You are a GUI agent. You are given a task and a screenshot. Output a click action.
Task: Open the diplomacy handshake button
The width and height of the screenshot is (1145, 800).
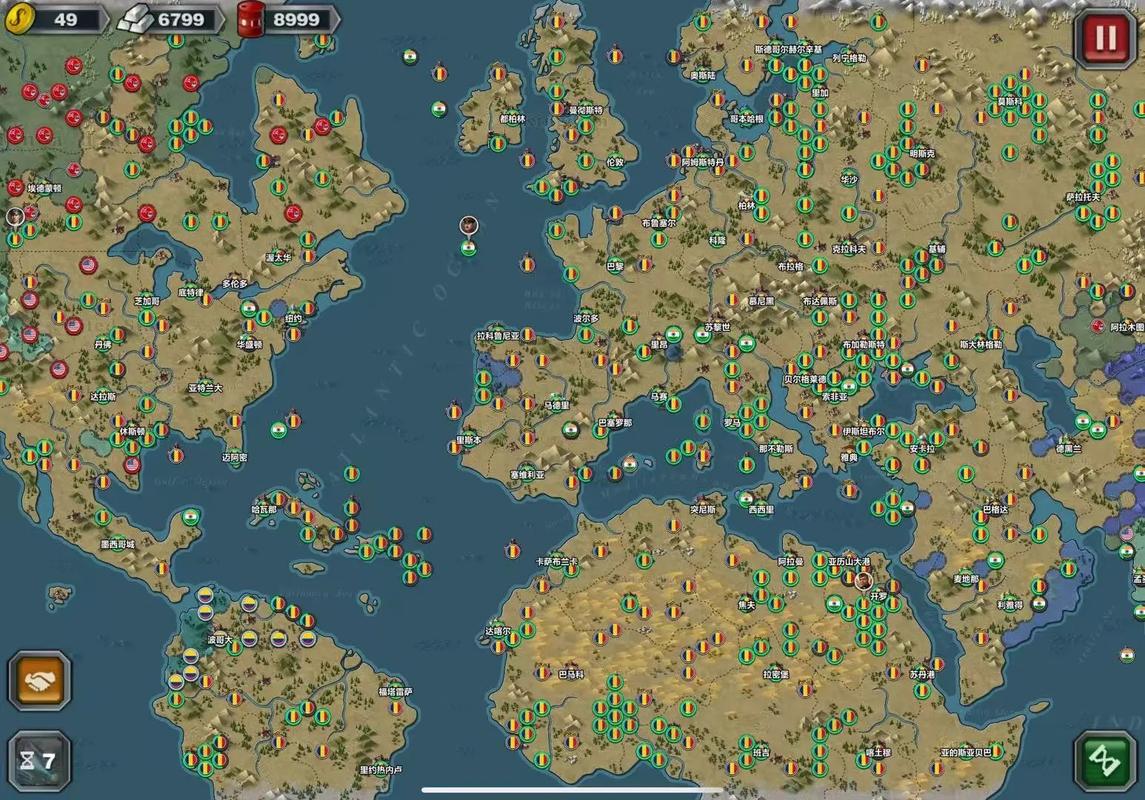(40, 681)
